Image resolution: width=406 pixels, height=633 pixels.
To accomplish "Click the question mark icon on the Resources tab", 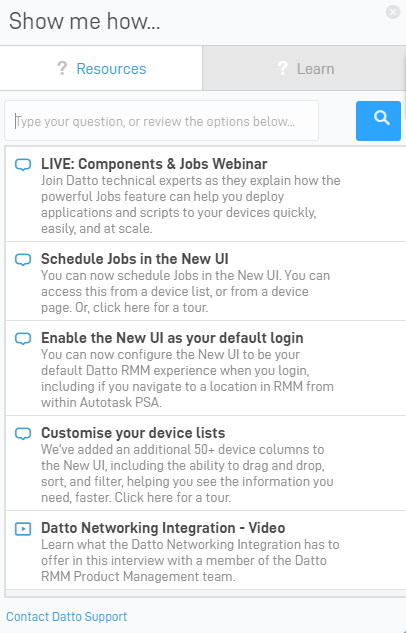I will [x=62, y=68].
